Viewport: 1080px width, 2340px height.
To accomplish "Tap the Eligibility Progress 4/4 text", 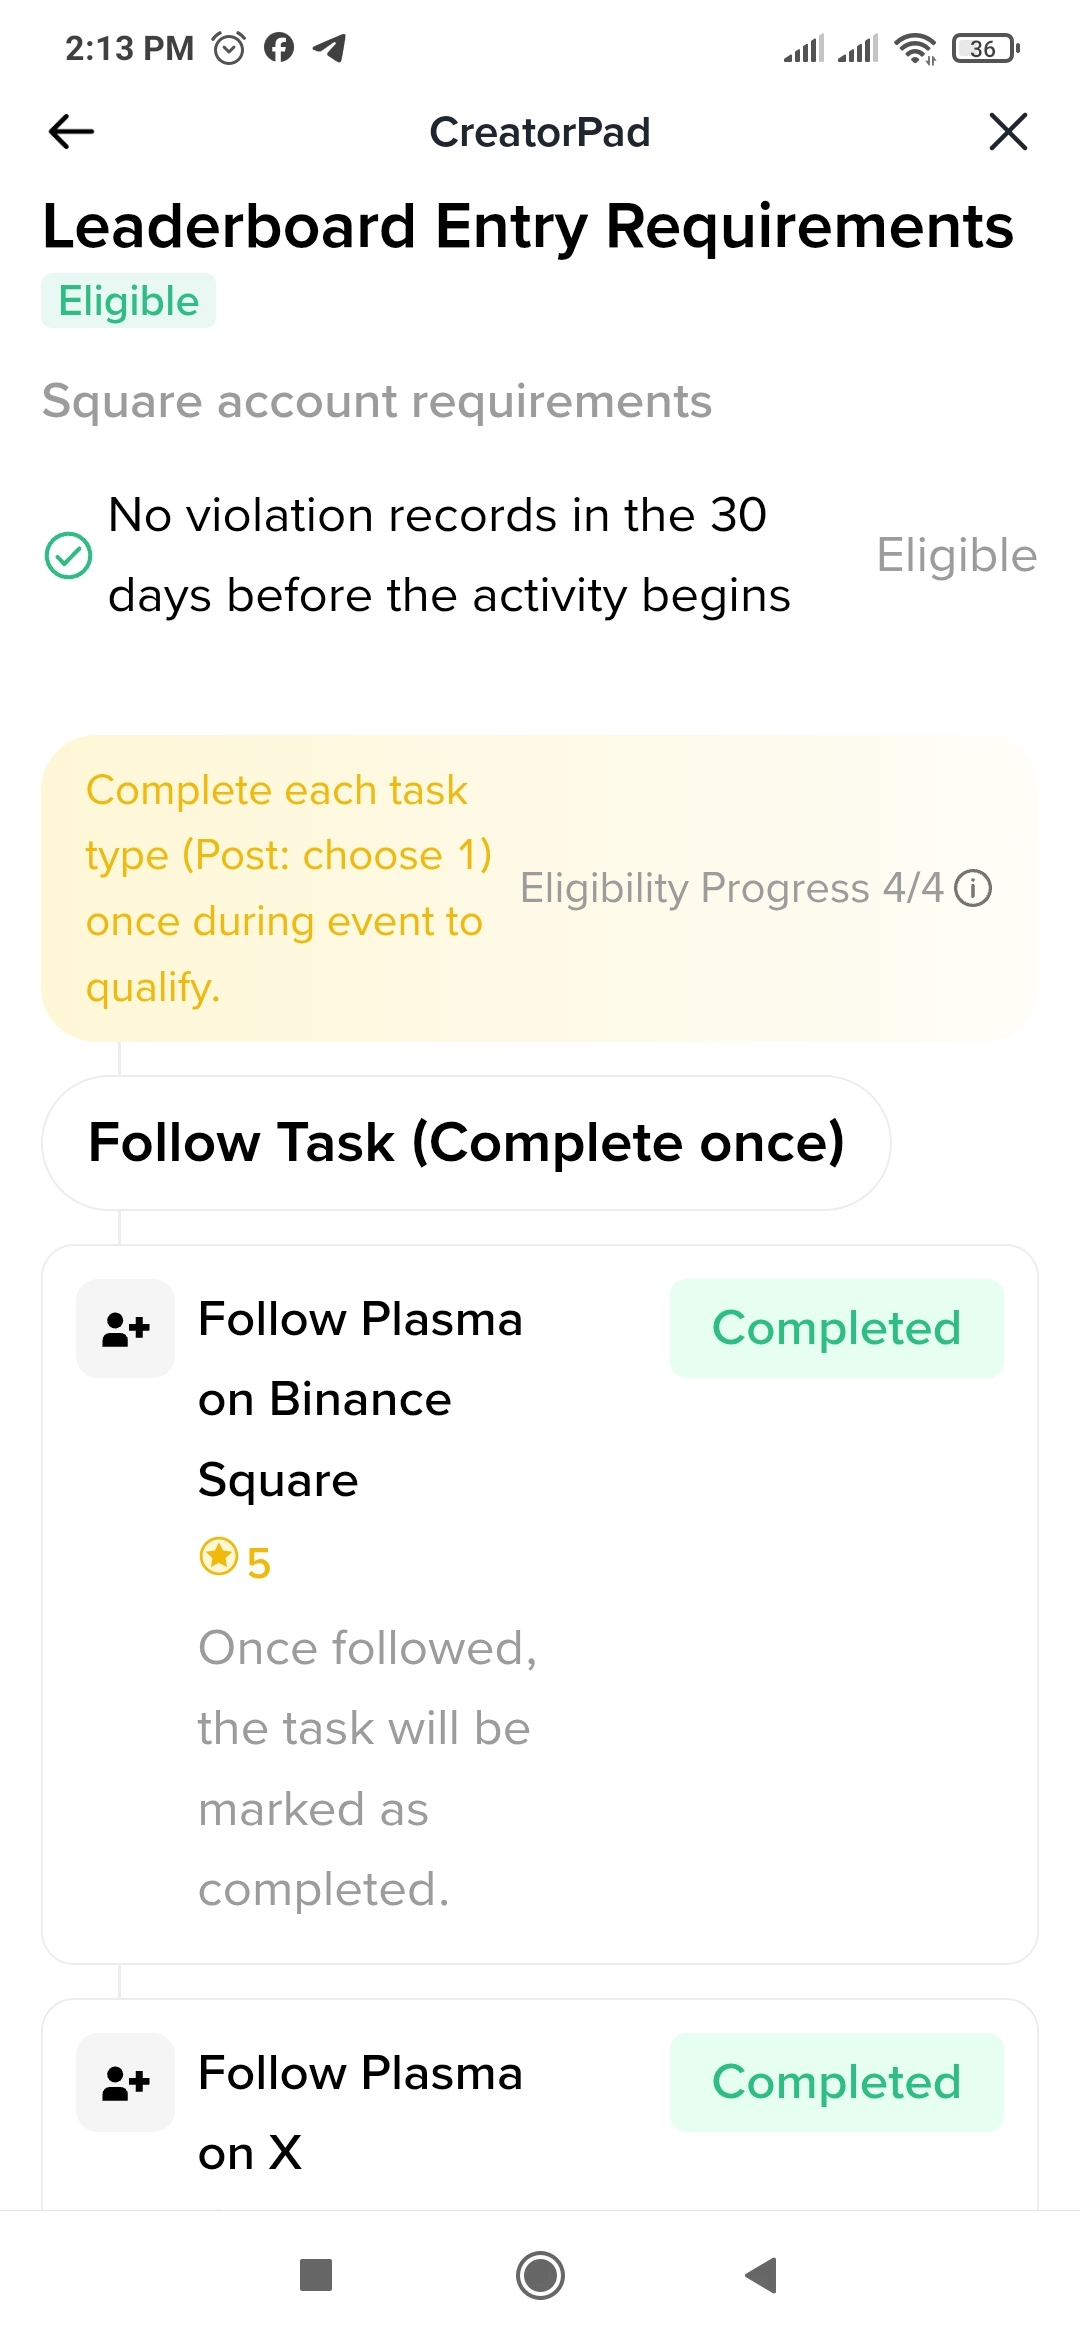I will click(x=731, y=888).
